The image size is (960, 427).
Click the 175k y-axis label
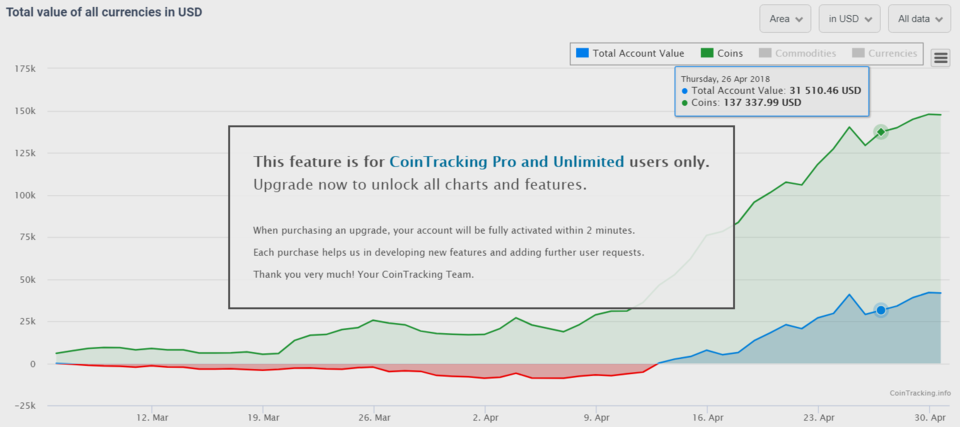click(26, 69)
